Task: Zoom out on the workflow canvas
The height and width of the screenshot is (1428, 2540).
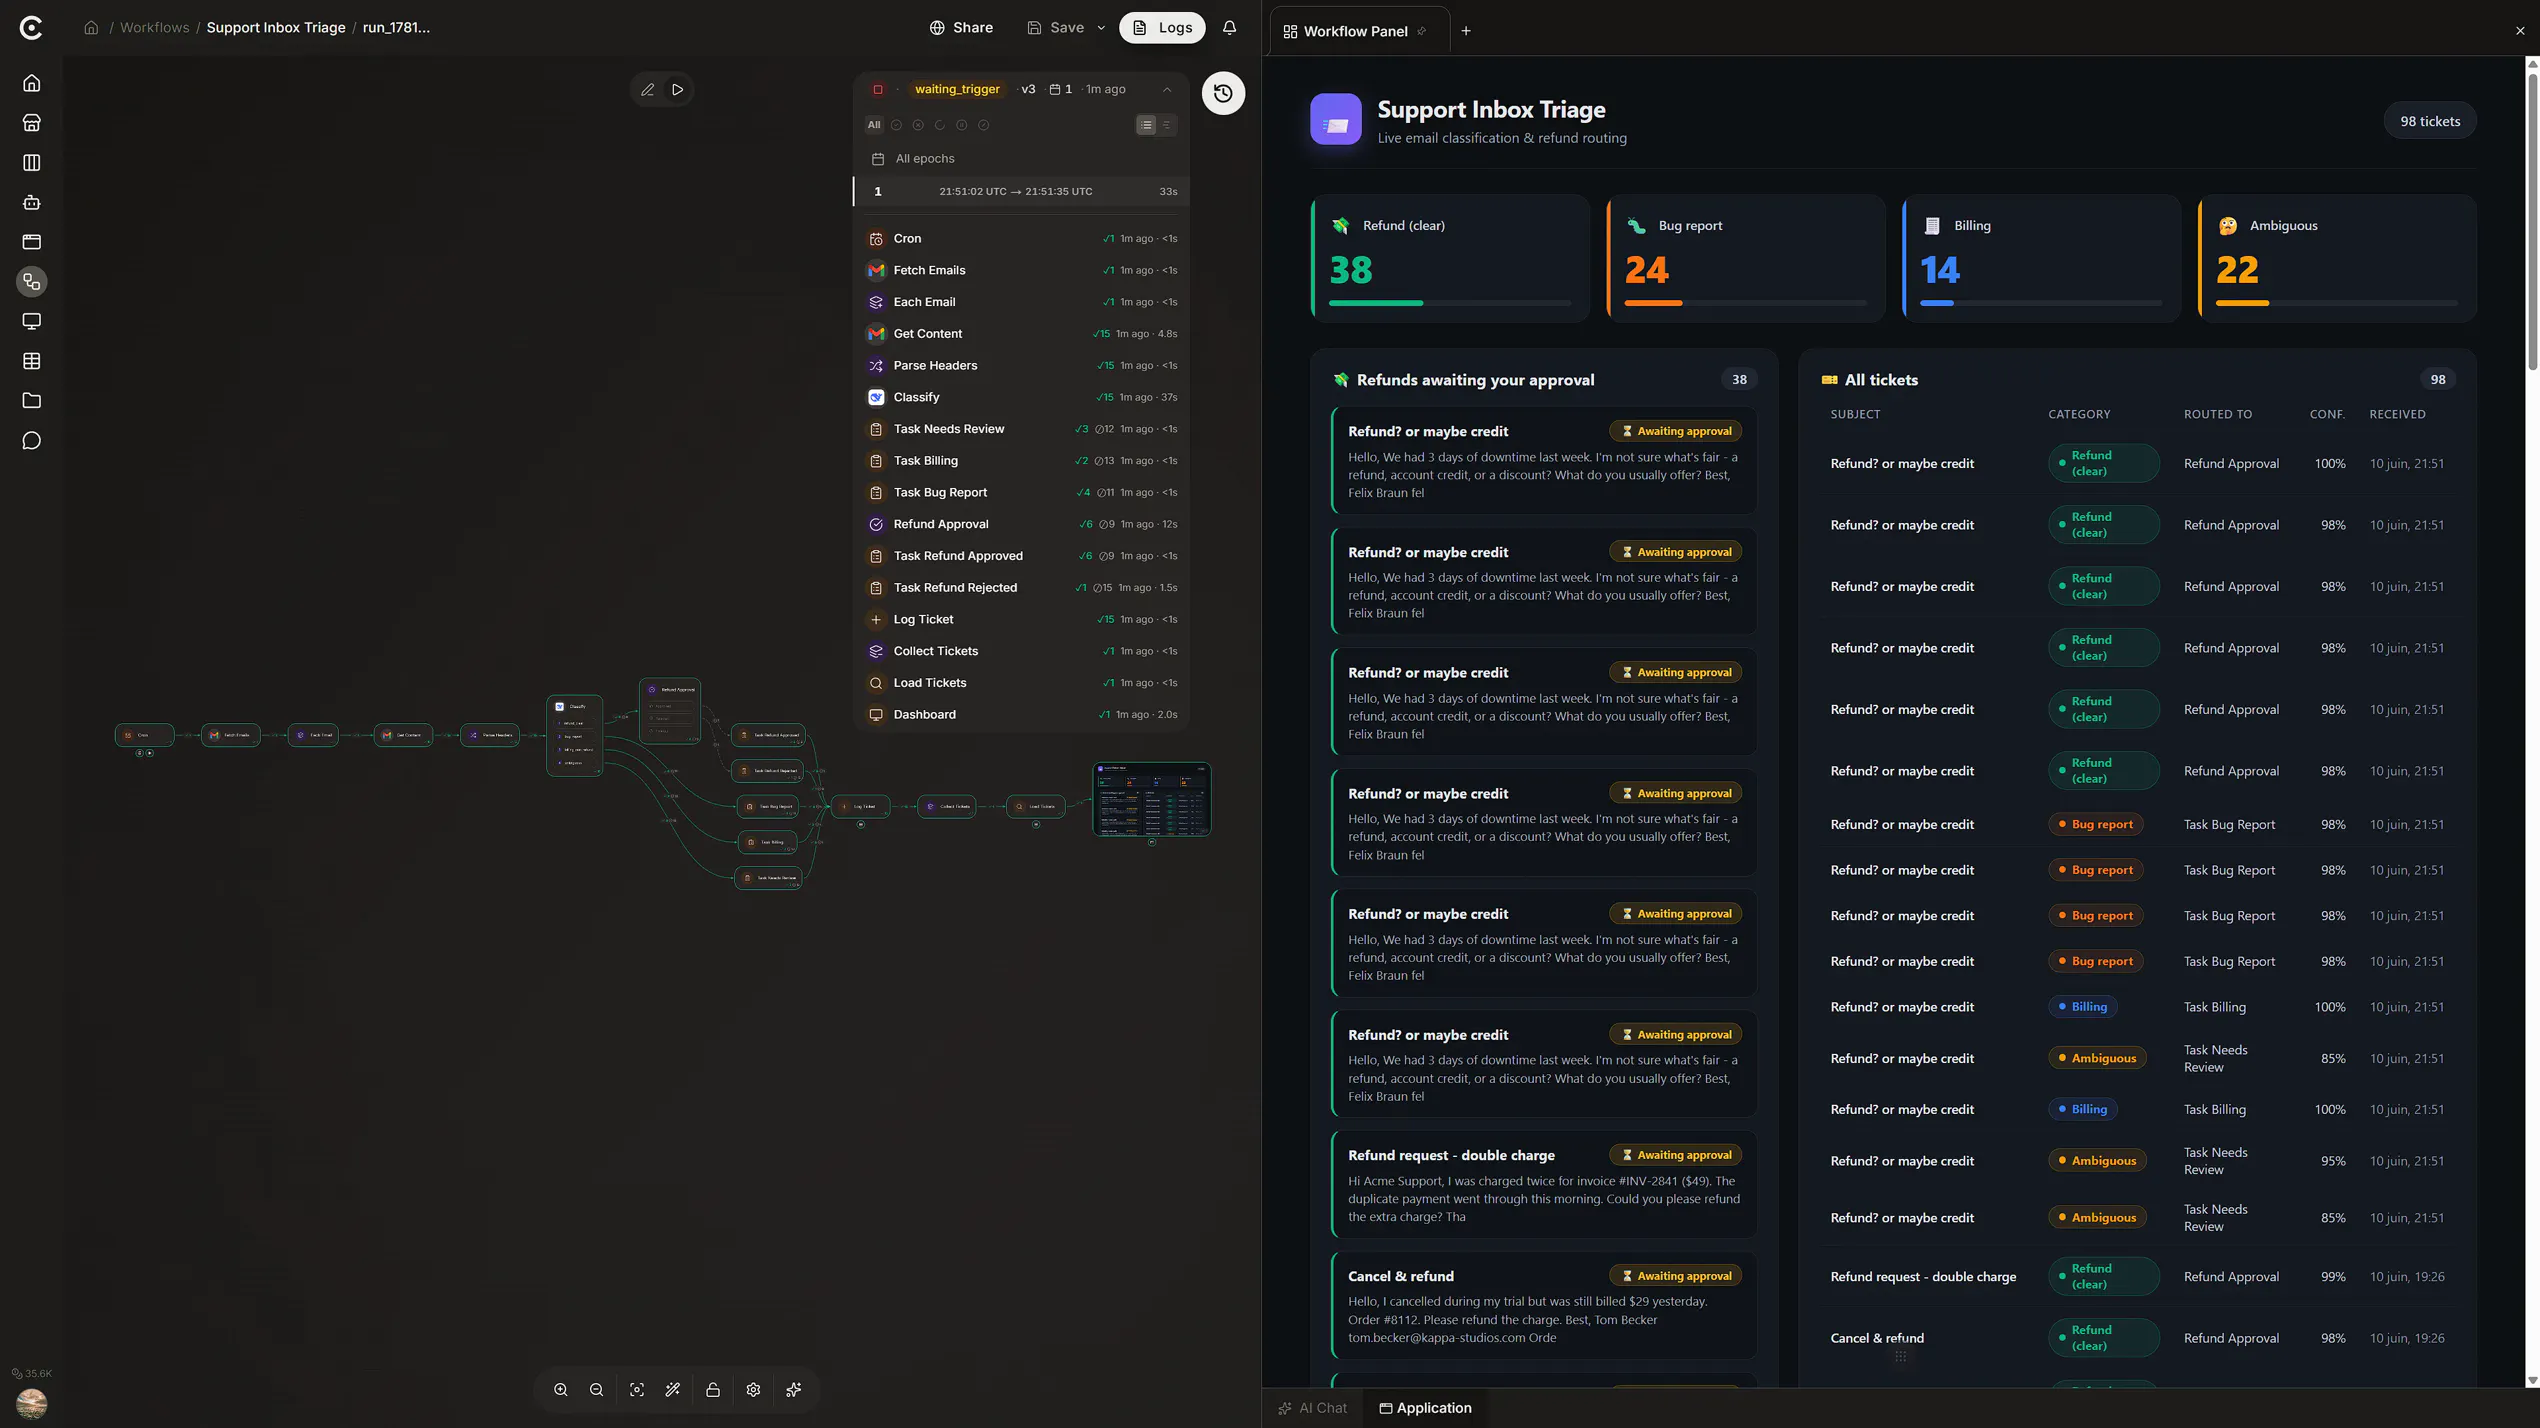Action: (597, 1390)
